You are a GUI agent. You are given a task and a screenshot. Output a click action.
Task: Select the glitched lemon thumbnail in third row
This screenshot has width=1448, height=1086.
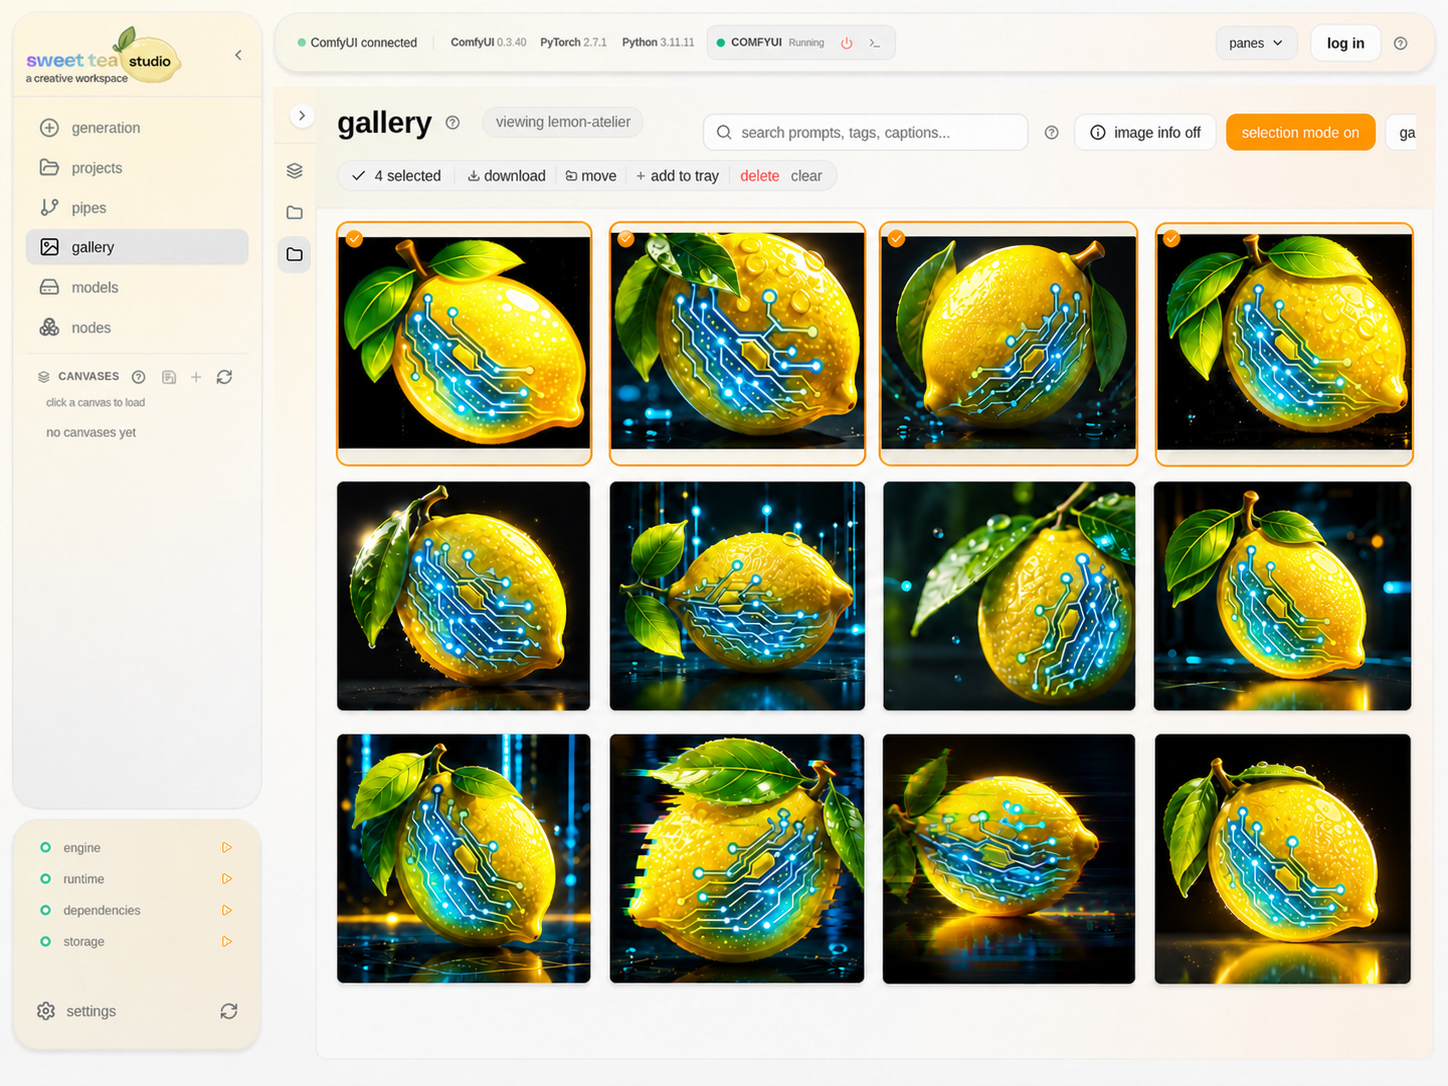click(x=737, y=859)
